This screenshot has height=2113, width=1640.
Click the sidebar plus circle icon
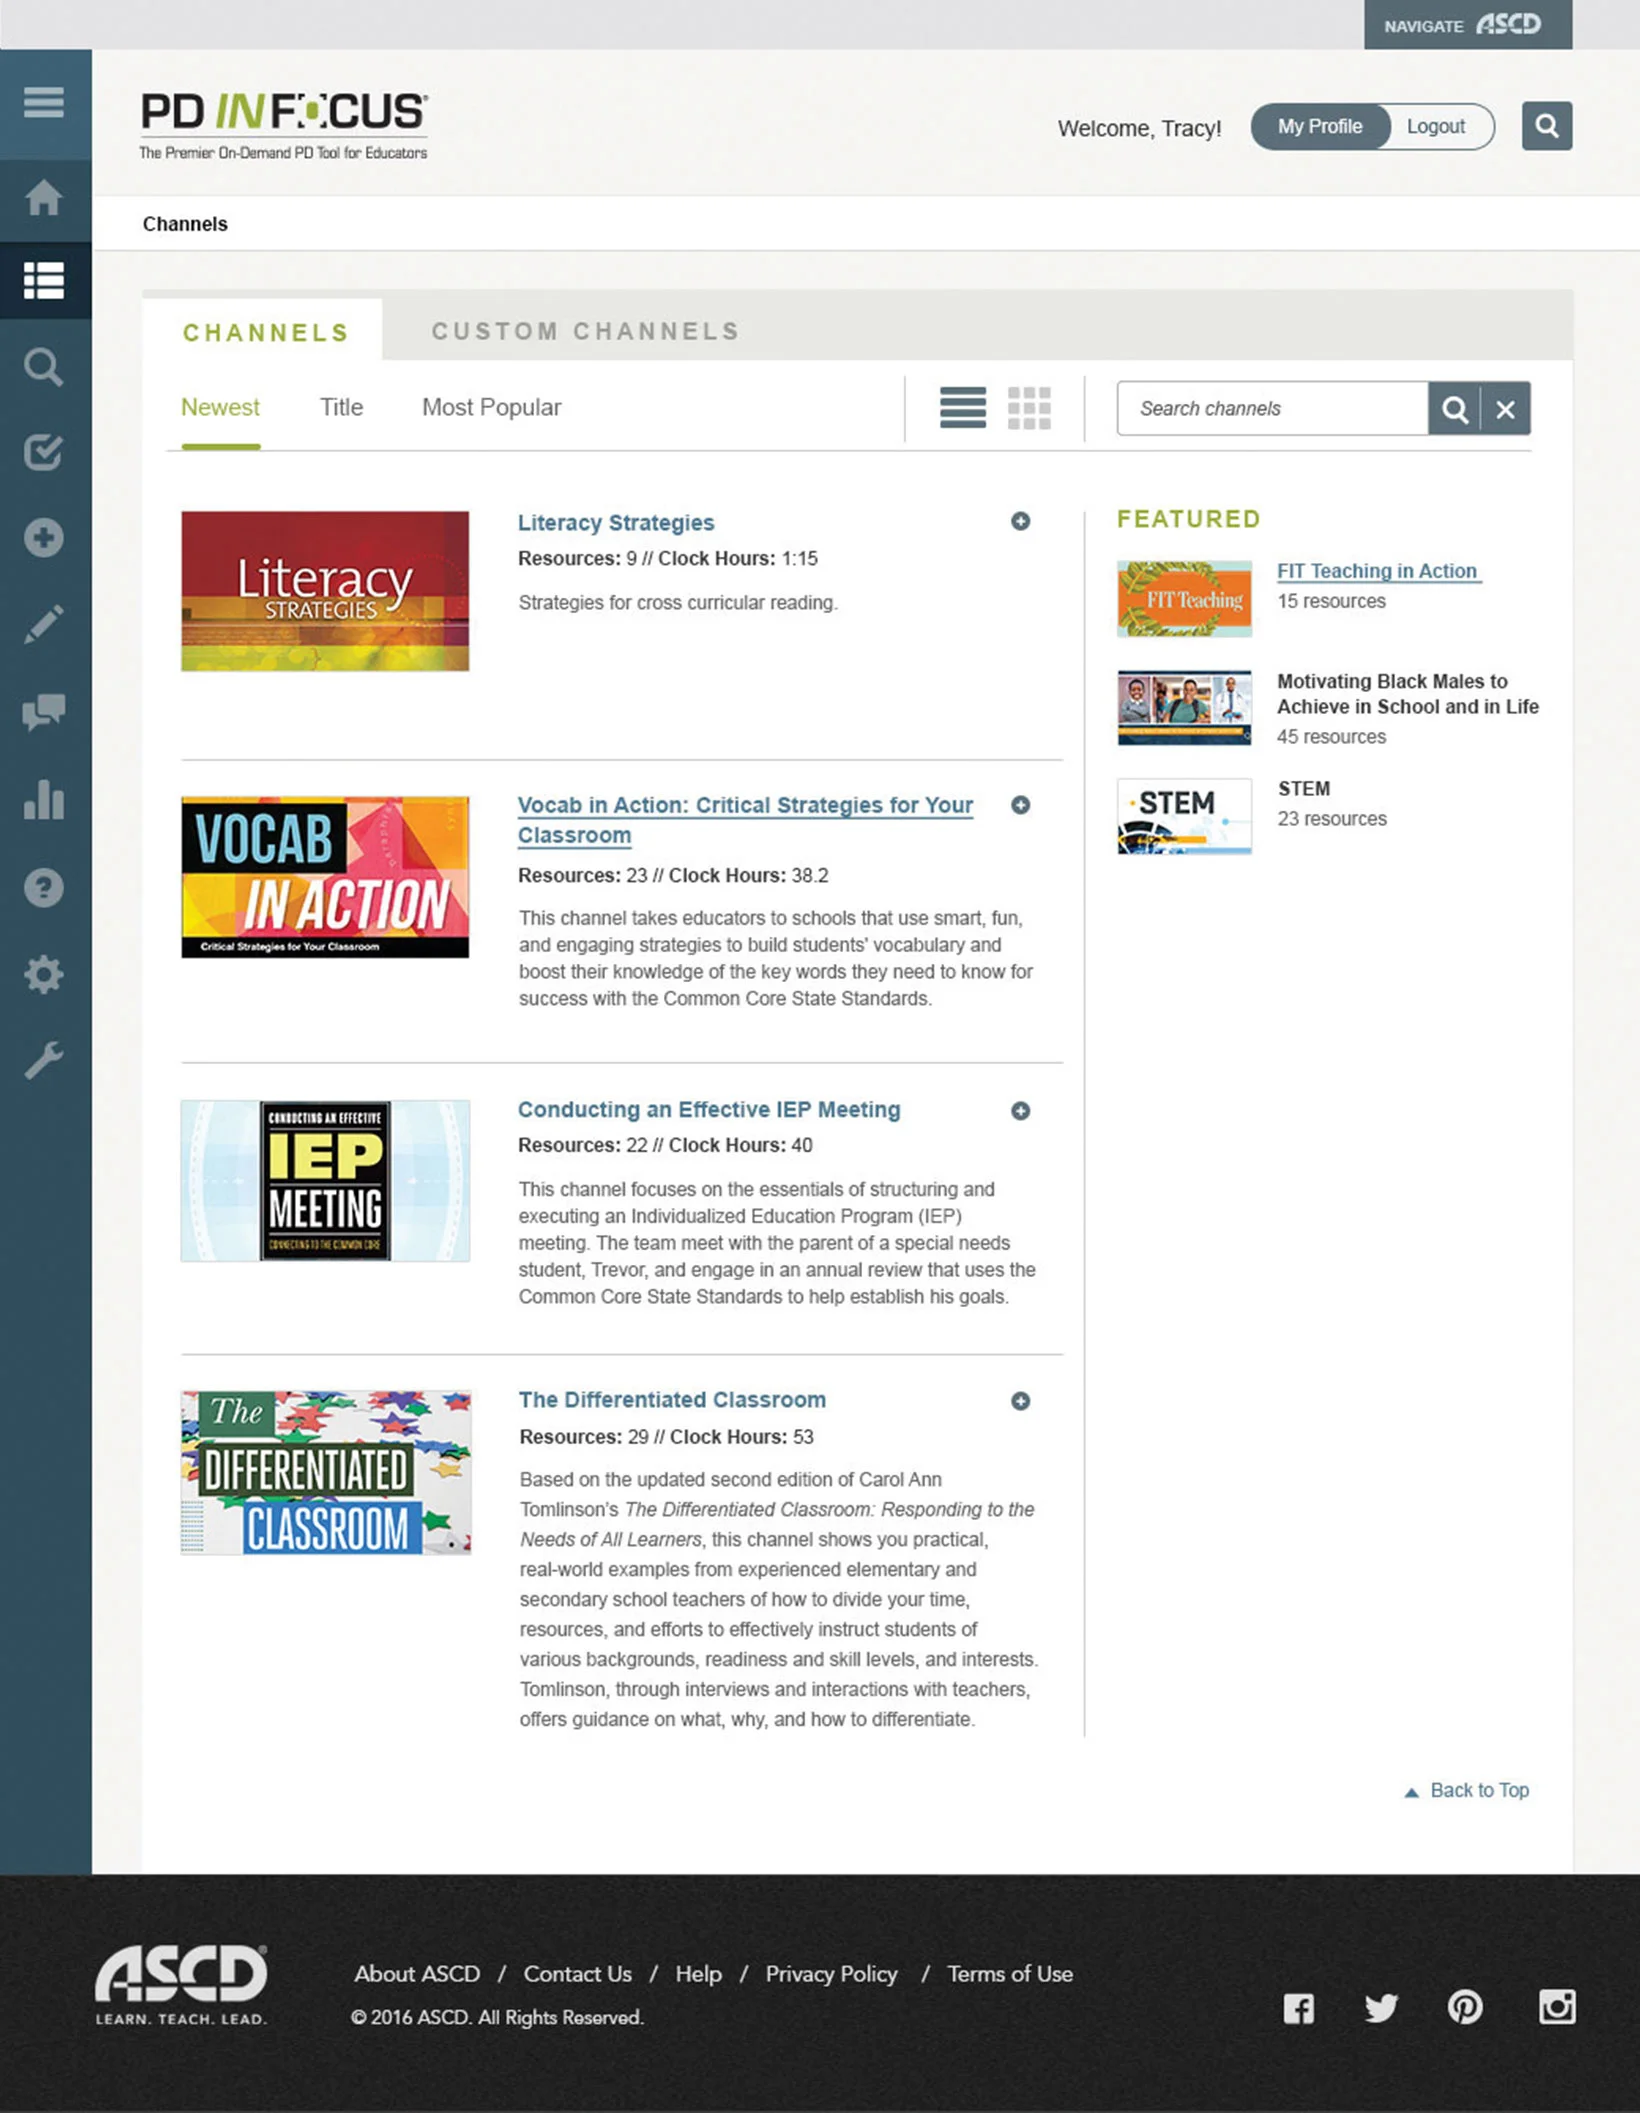pyautogui.click(x=44, y=538)
